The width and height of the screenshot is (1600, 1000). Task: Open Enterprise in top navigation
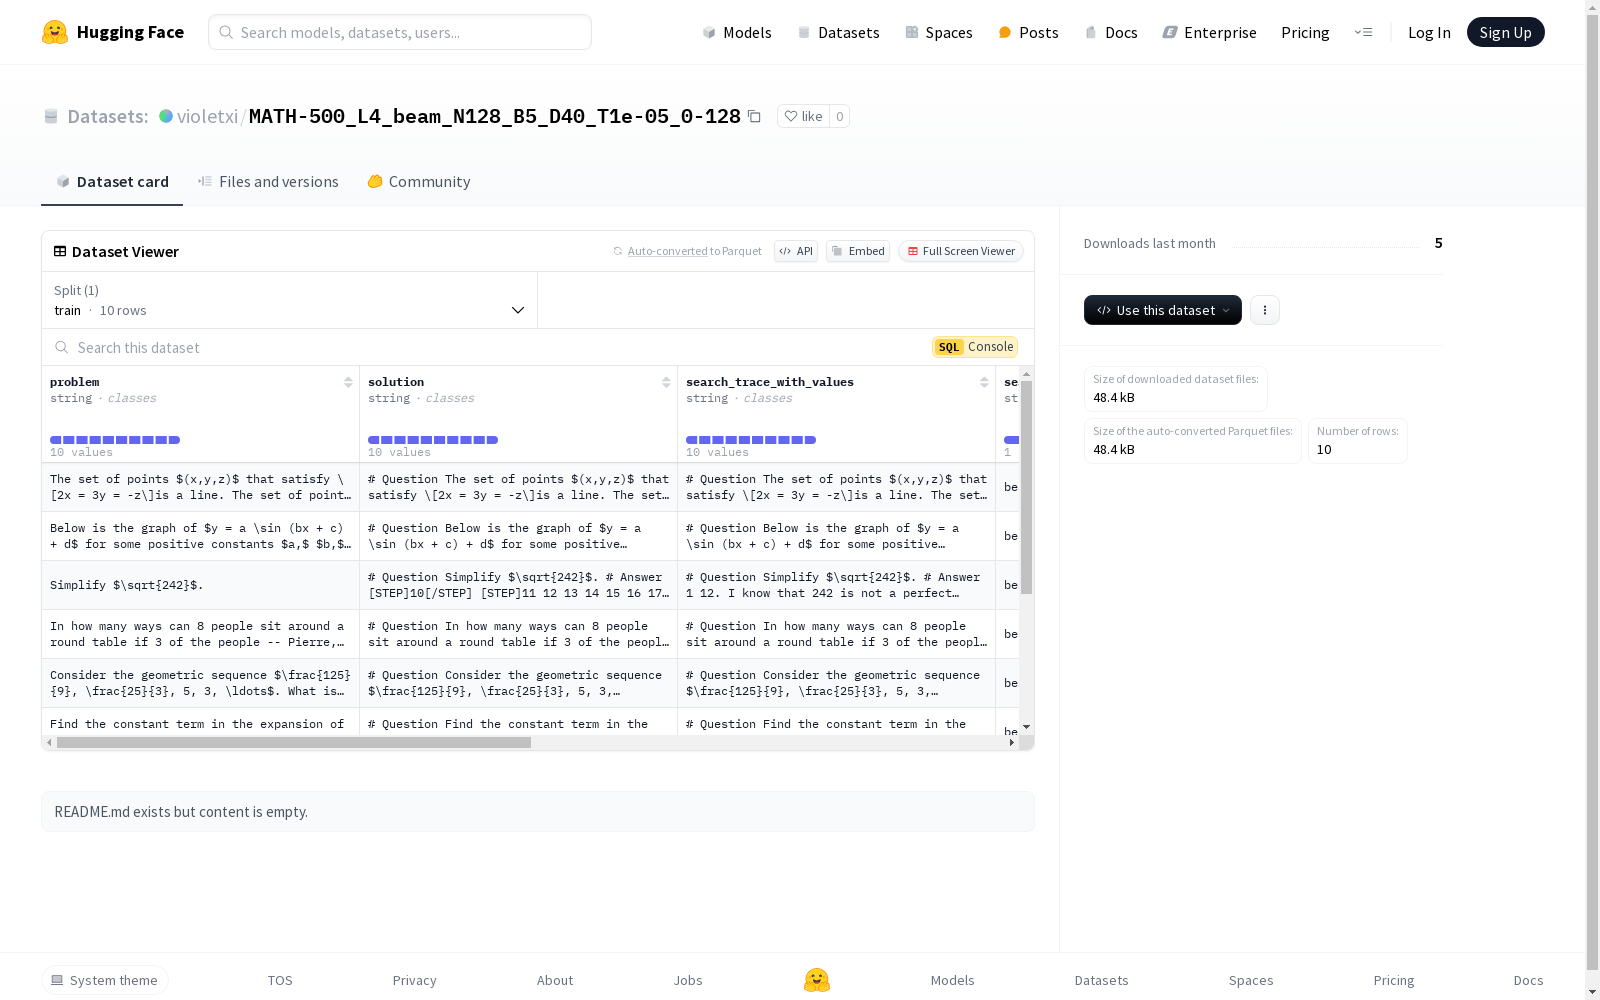pos(1209,32)
